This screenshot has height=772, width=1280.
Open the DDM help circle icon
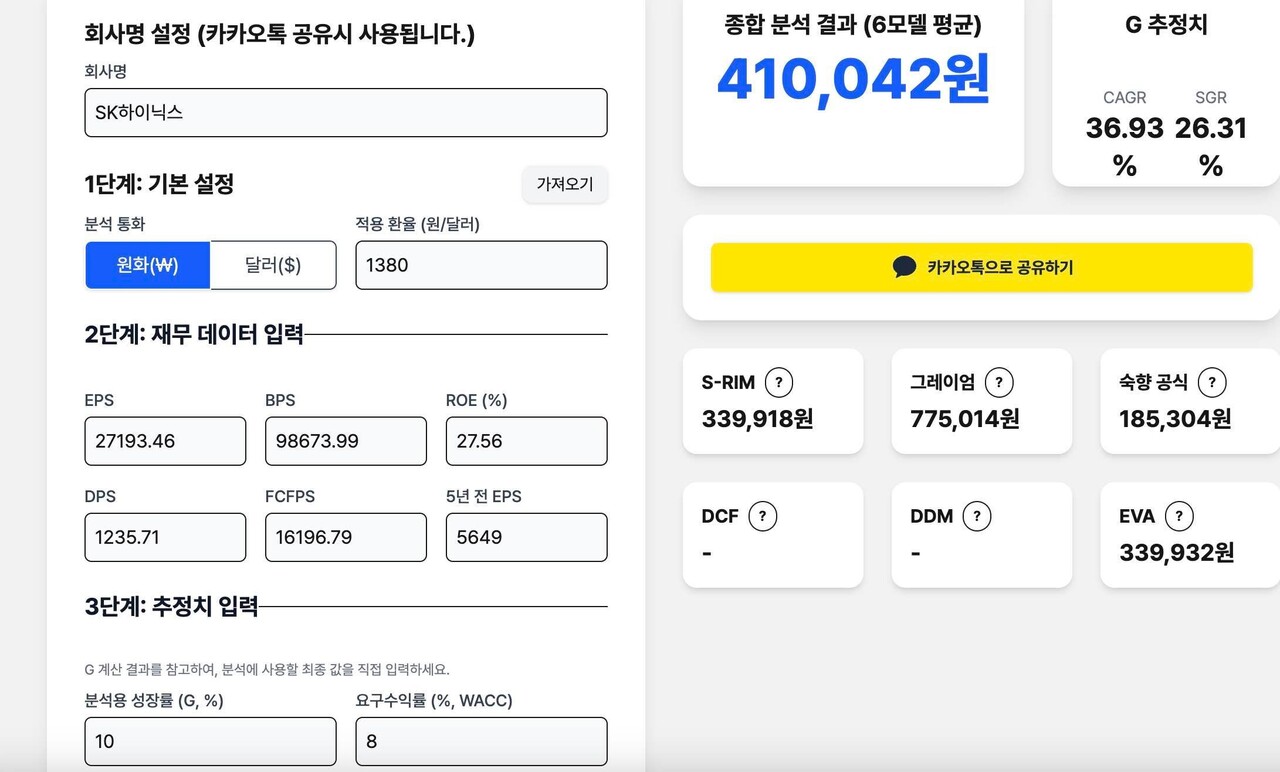(x=975, y=516)
